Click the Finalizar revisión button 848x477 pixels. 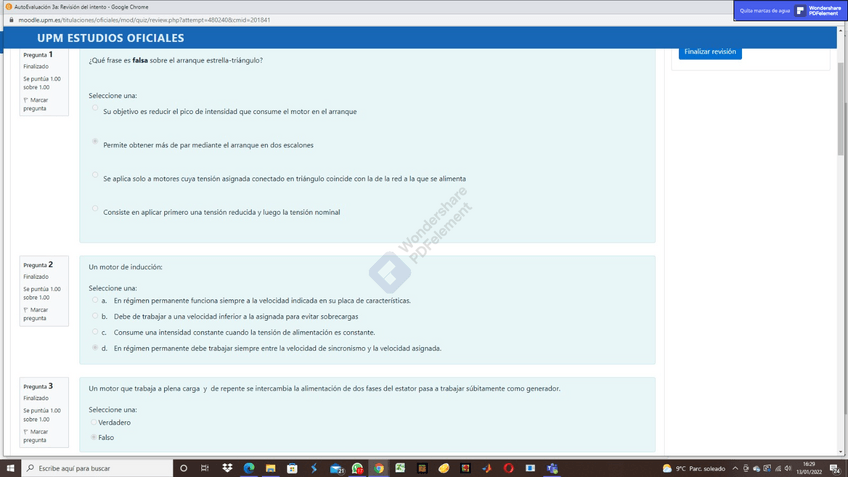pos(710,52)
